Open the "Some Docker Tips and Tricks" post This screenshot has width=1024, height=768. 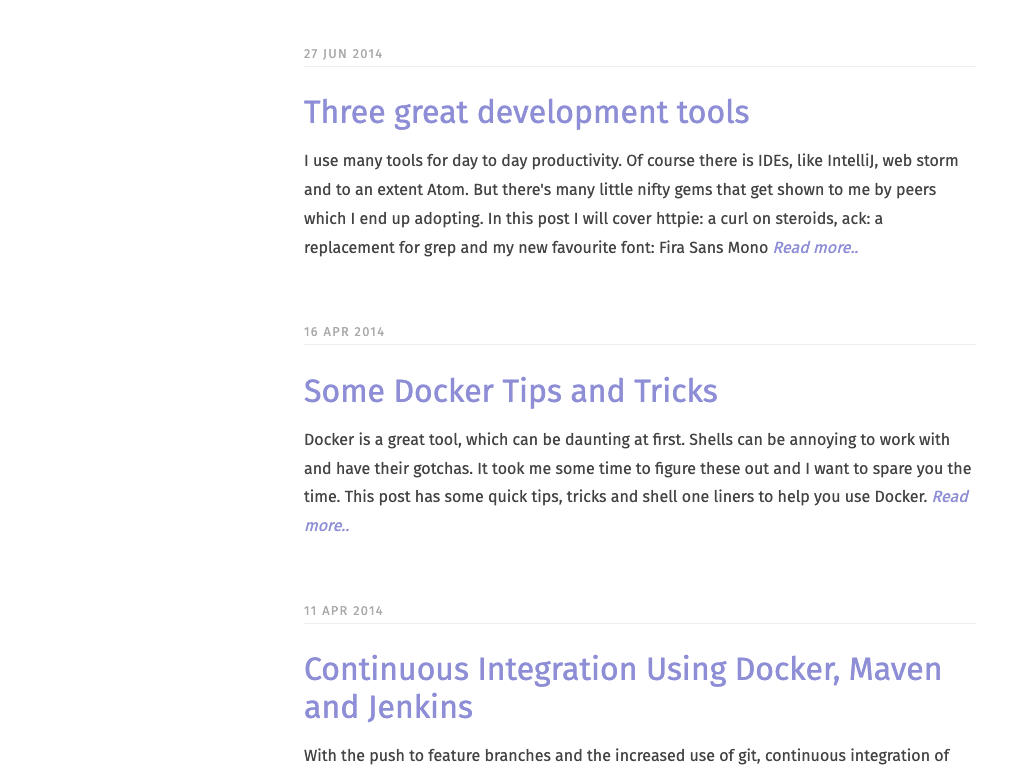pyautogui.click(x=510, y=391)
